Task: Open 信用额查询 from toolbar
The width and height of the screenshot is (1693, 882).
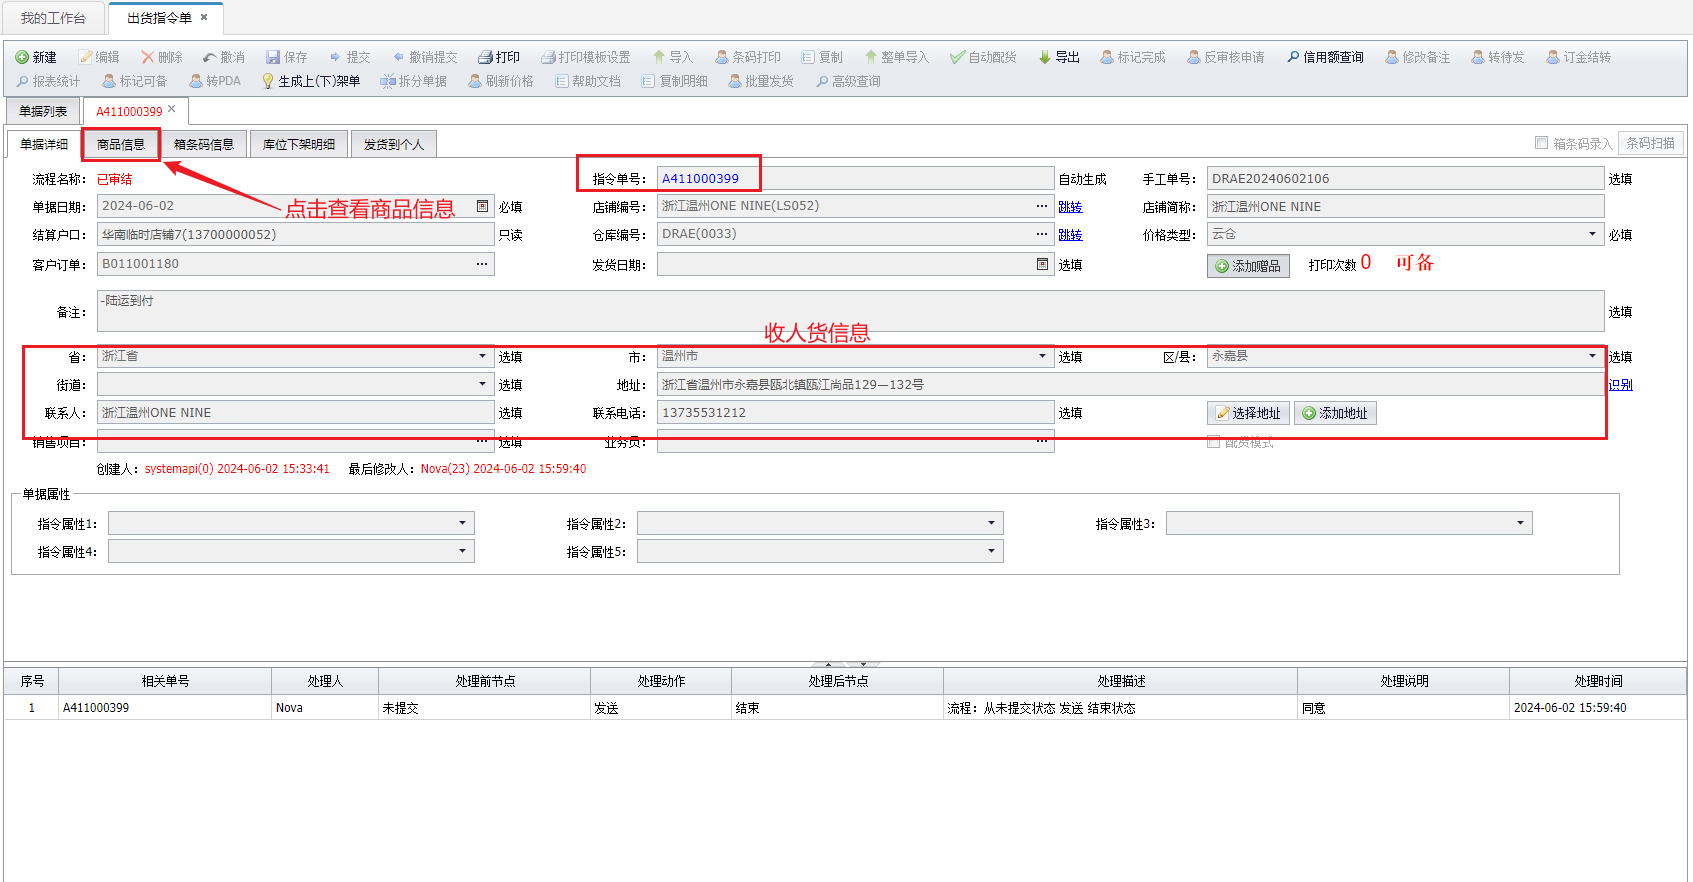Action: click(x=1325, y=57)
